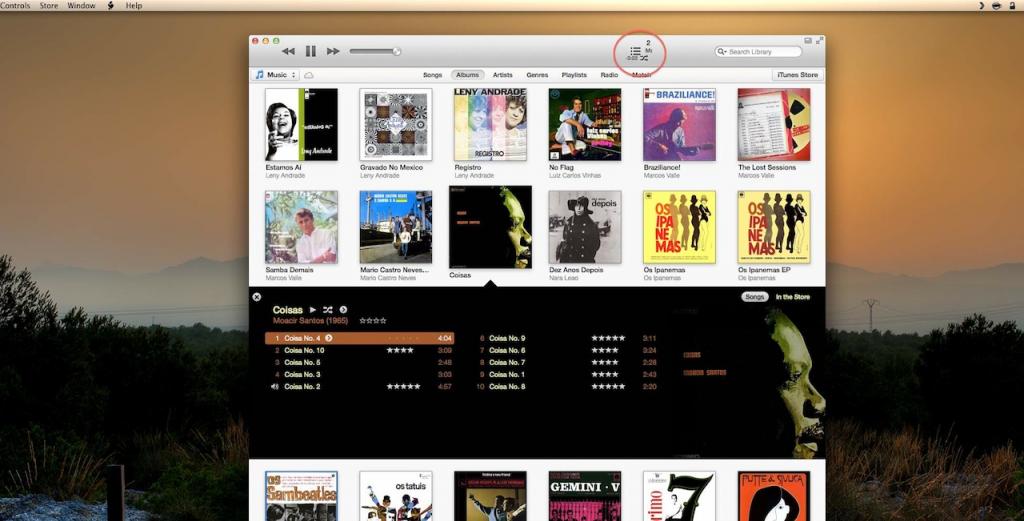Go to the Playlists tab
The width and height of the screenshot is (1024, 521).
click(x=574, y=75)
